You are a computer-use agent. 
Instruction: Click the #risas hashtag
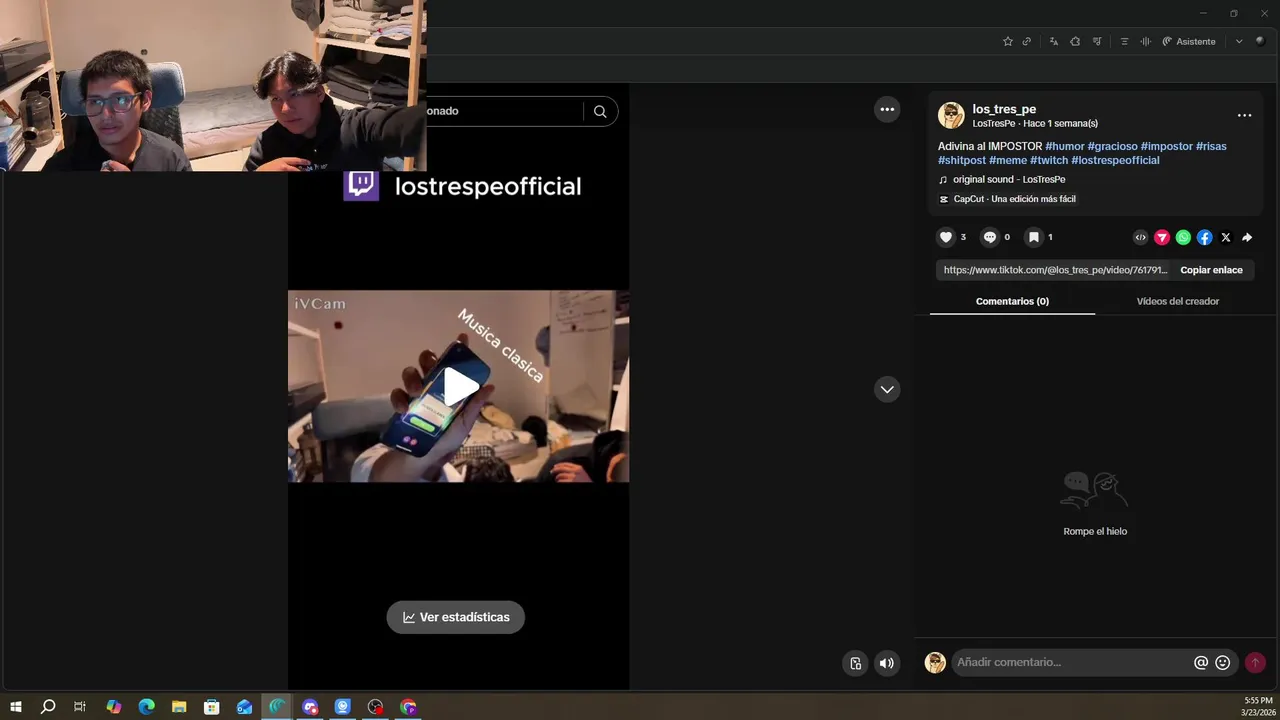pos(1211,146)
